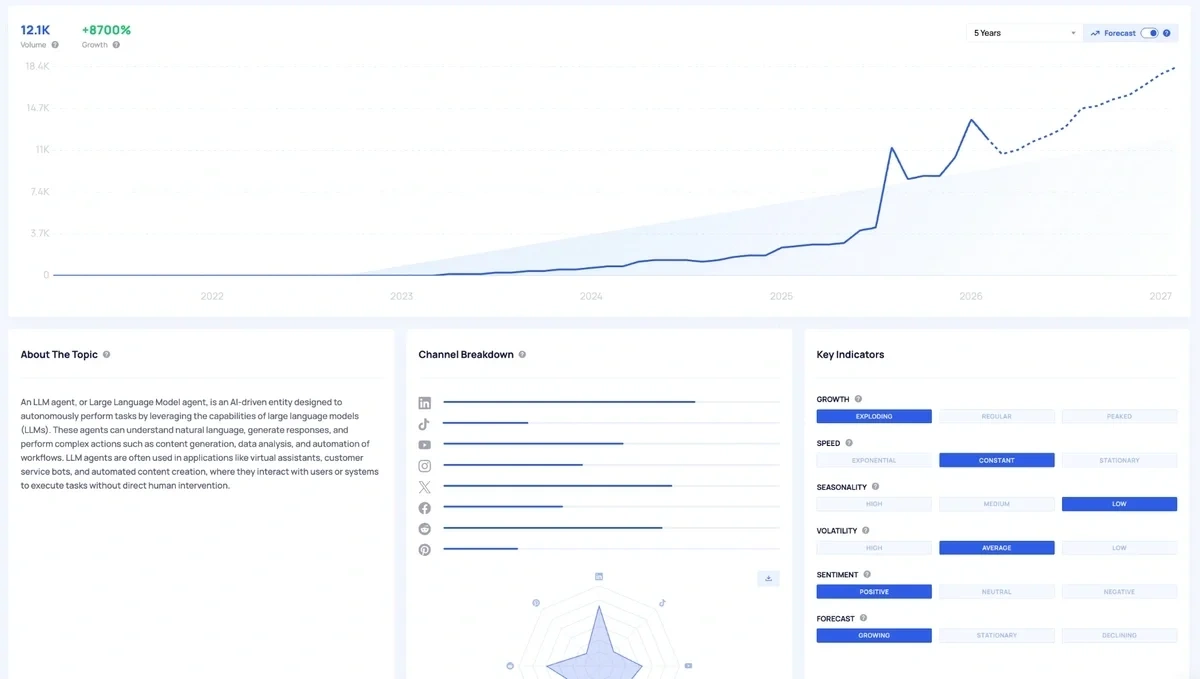Toggle the Forecast switch
Screen dimensions: 1200x679
[1149, 33]
